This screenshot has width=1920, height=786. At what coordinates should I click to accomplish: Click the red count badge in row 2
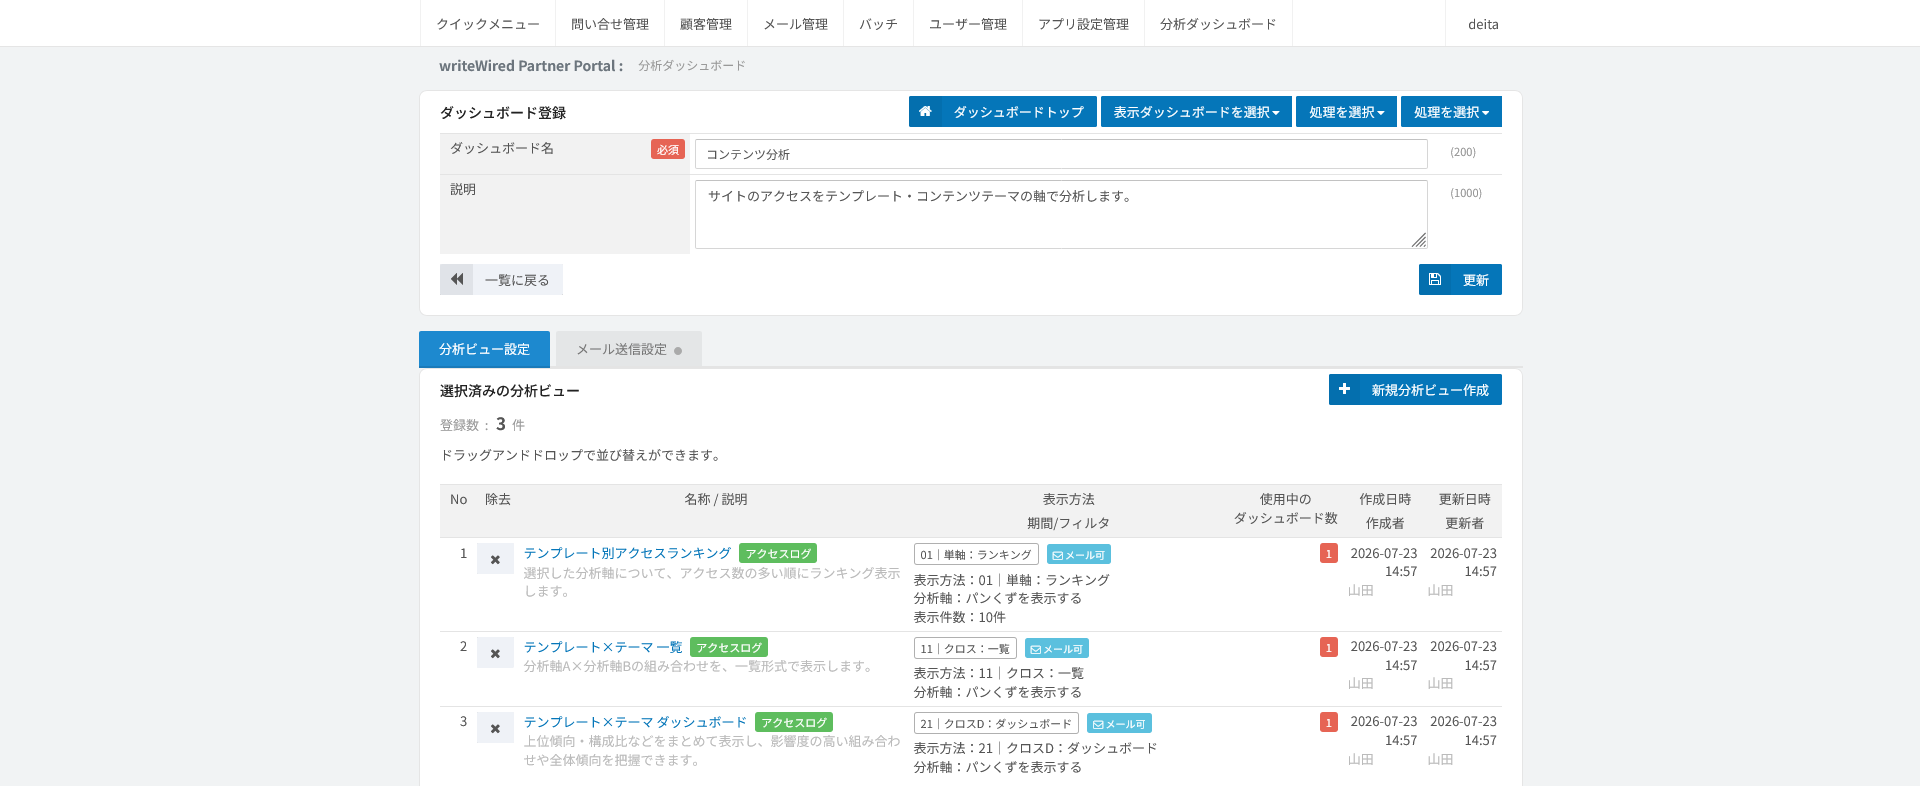(1329, 647)
